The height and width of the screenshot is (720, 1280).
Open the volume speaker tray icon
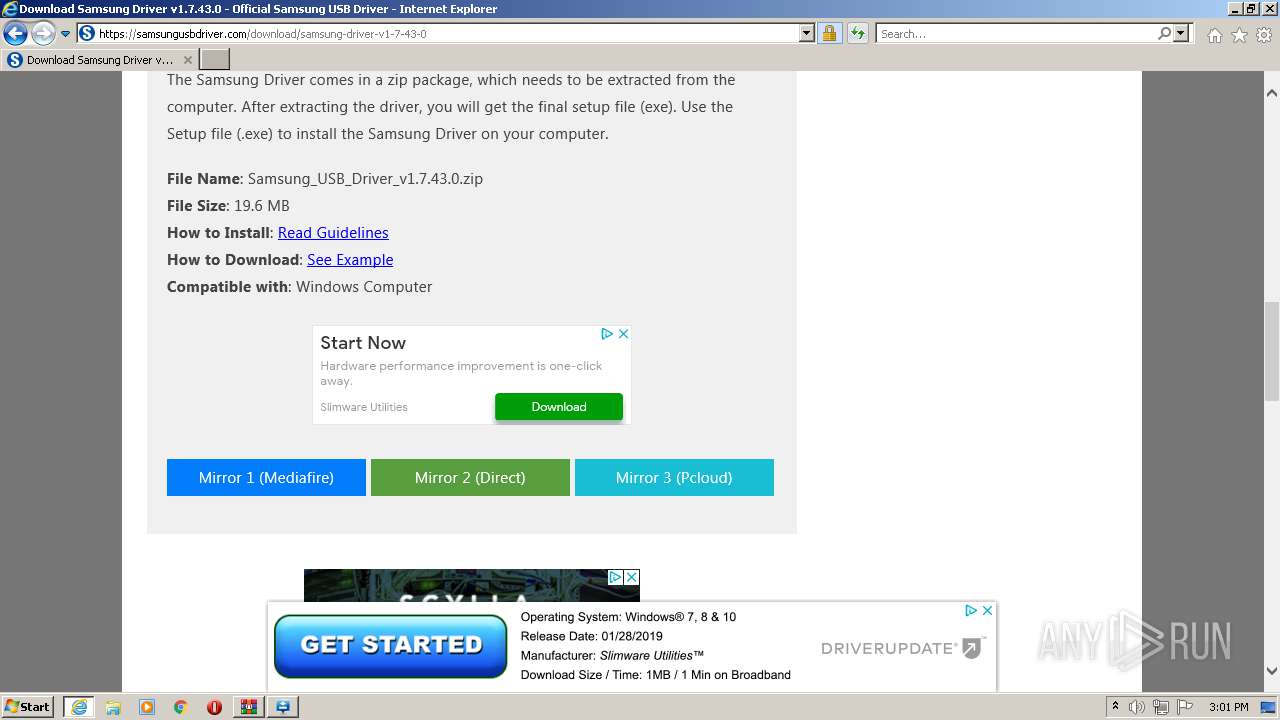1139,707
